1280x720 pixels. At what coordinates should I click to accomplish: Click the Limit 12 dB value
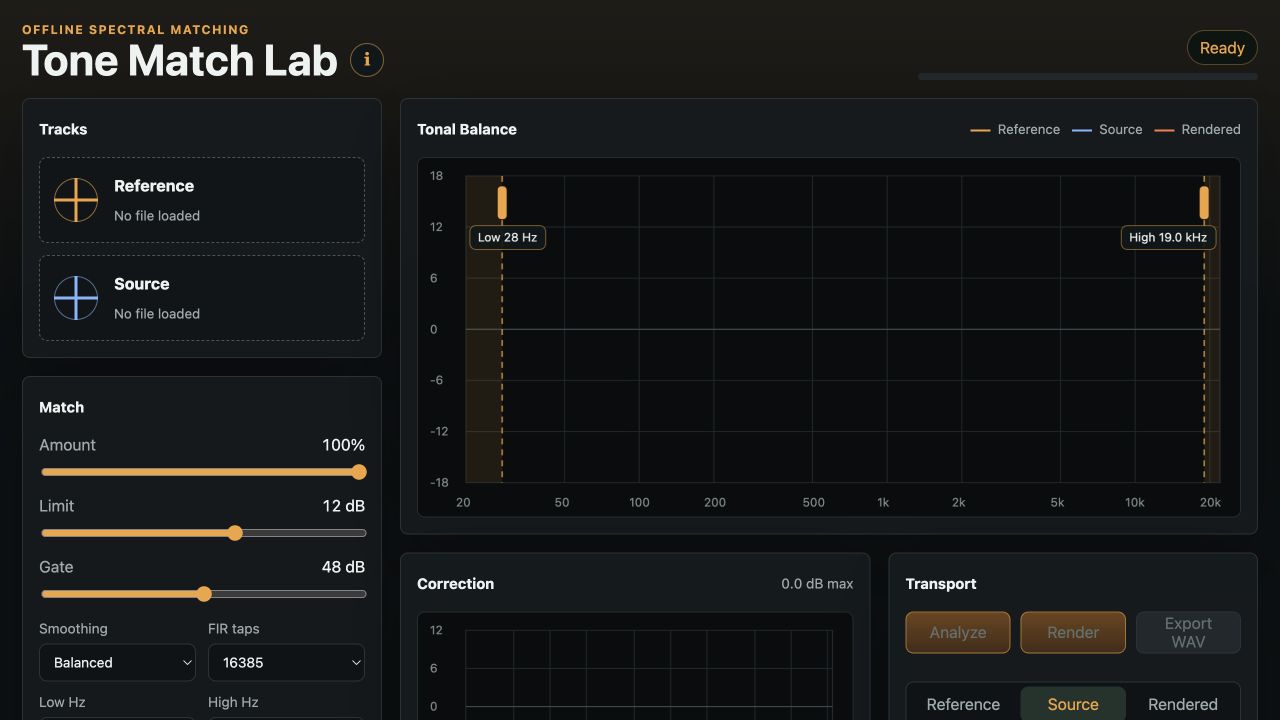point(344,506)
